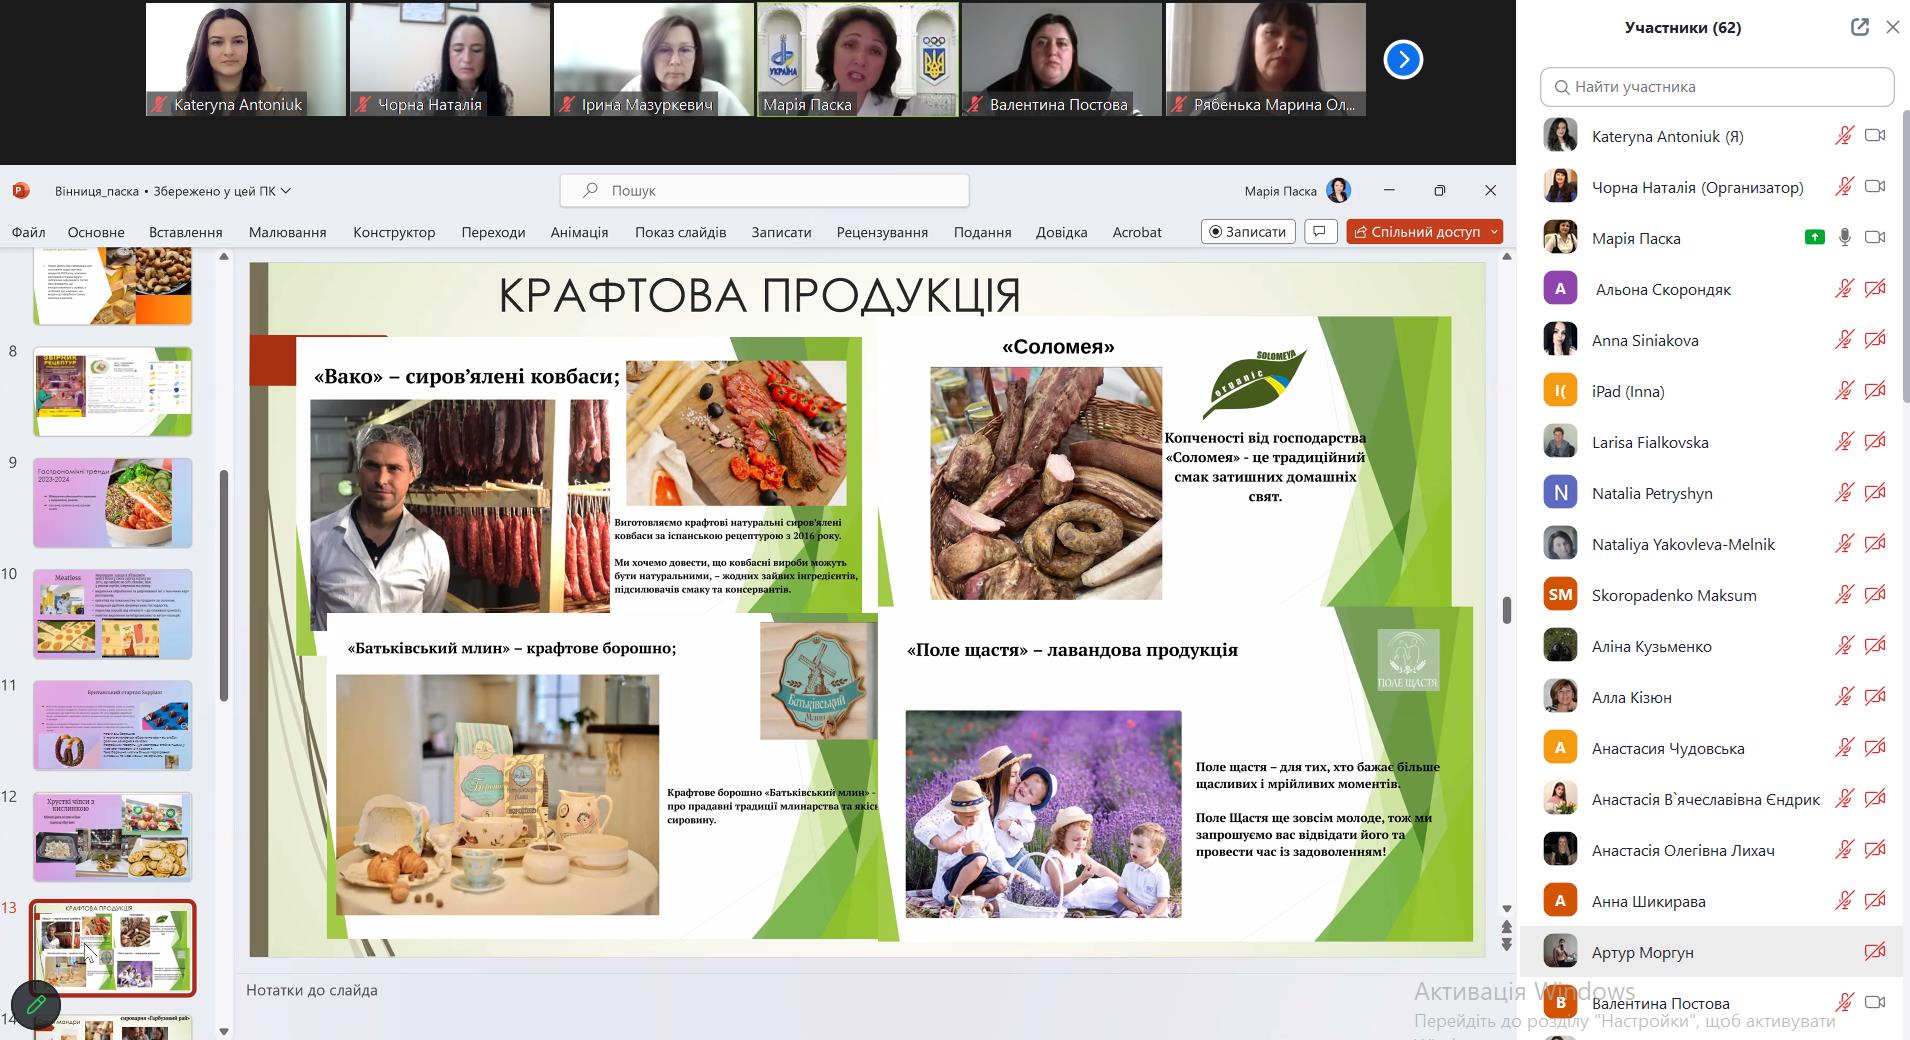This screenshot has height=1040, width=1910.
Task: Click the Записати record button
Action: pos(1248,232)
